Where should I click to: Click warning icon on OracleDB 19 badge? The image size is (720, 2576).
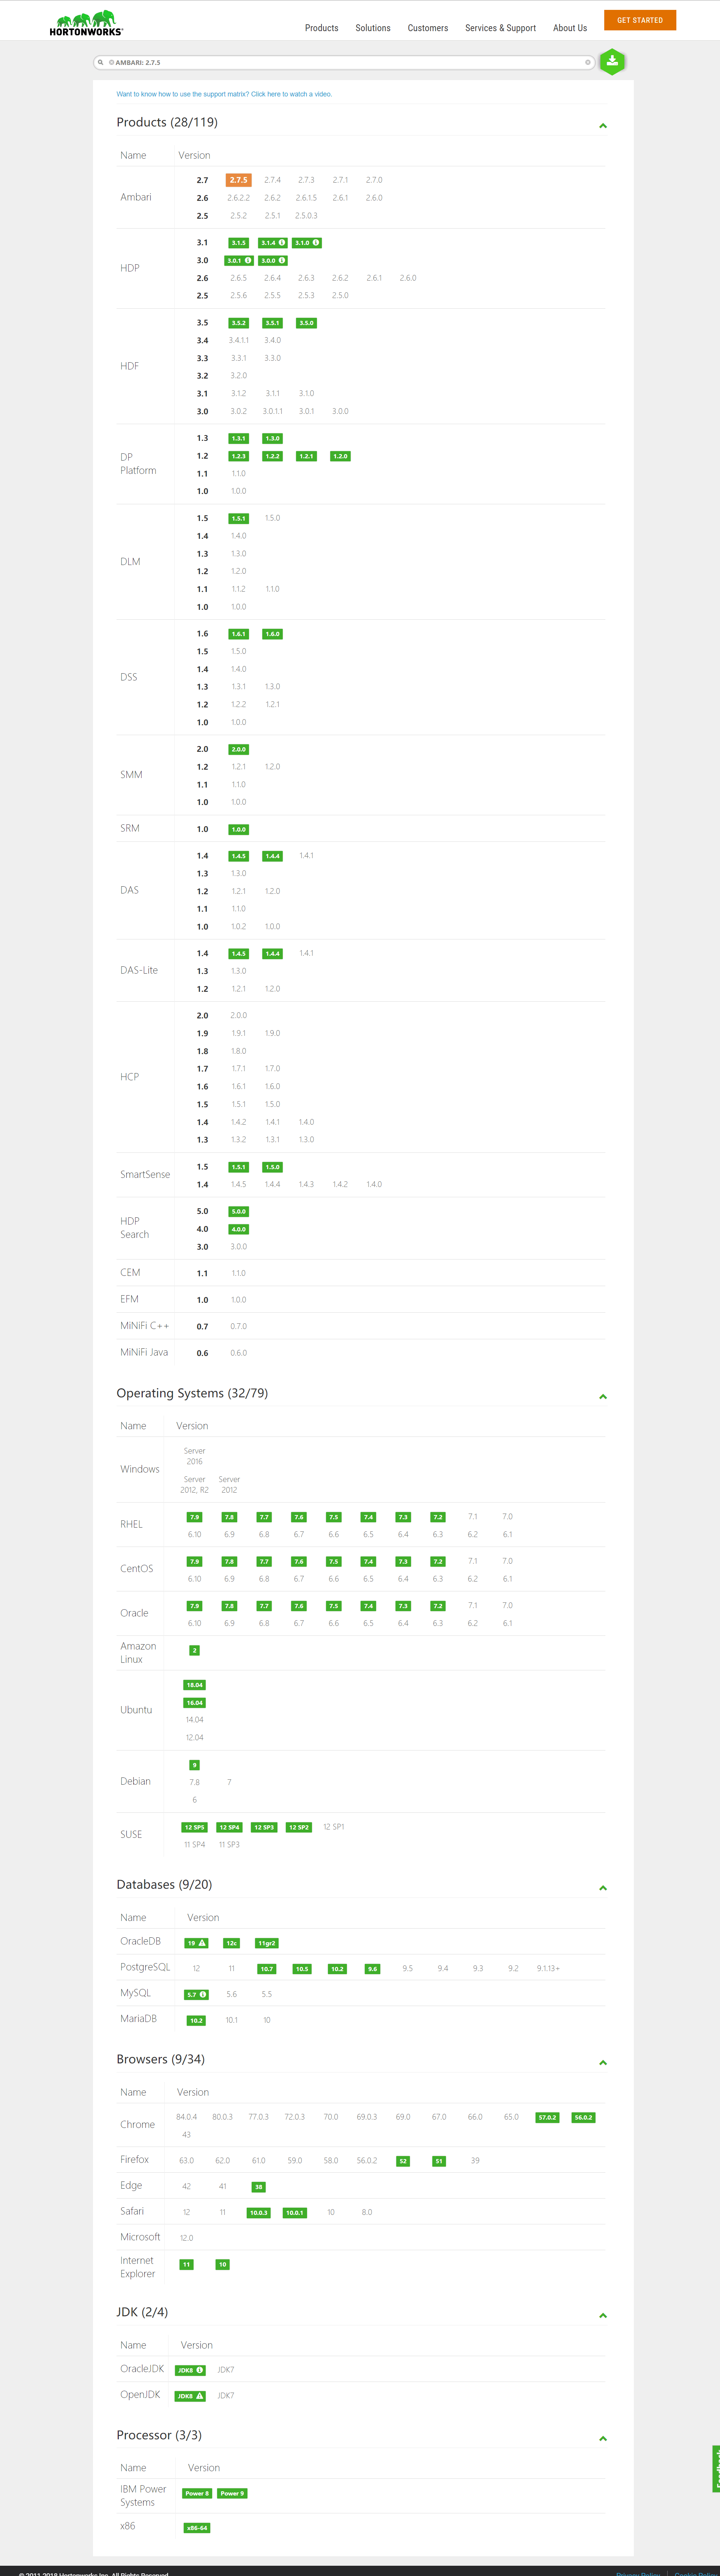click(x=202, y=1943)
